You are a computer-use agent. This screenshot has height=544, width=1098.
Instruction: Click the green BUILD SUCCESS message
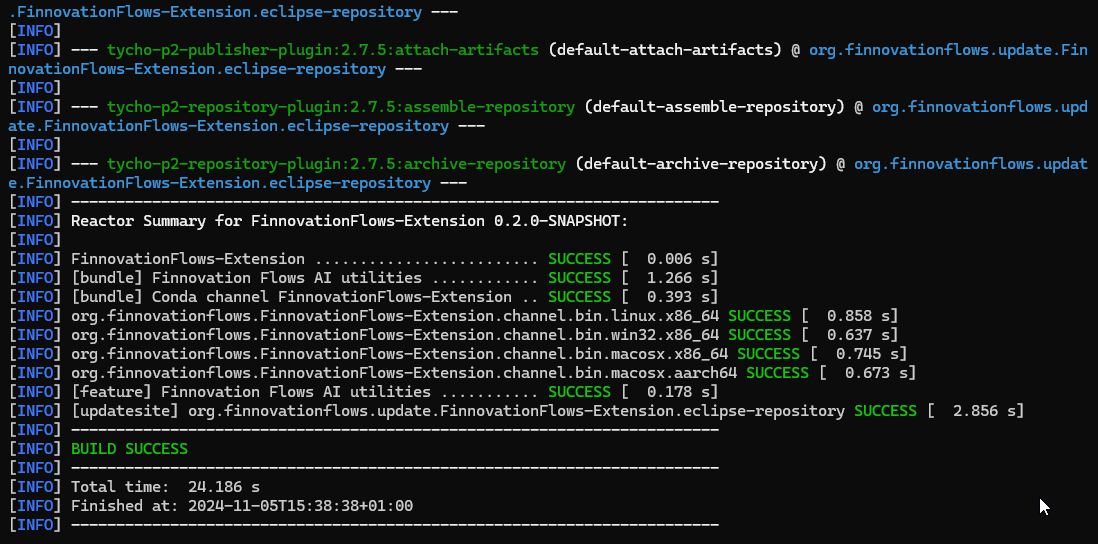[129, 449]
